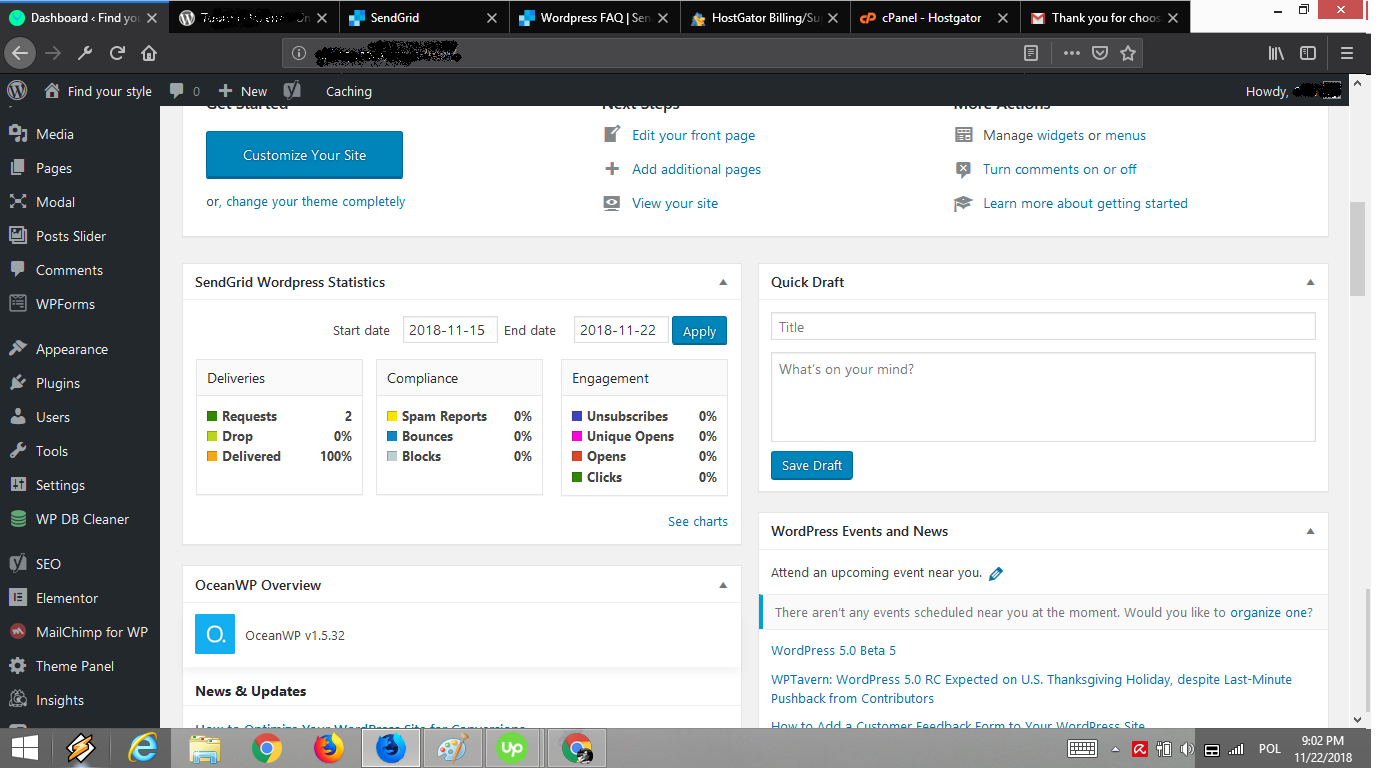Click change your theme completely link
Viewport: 1388px width, 768px height.
(x=316, y=201)
